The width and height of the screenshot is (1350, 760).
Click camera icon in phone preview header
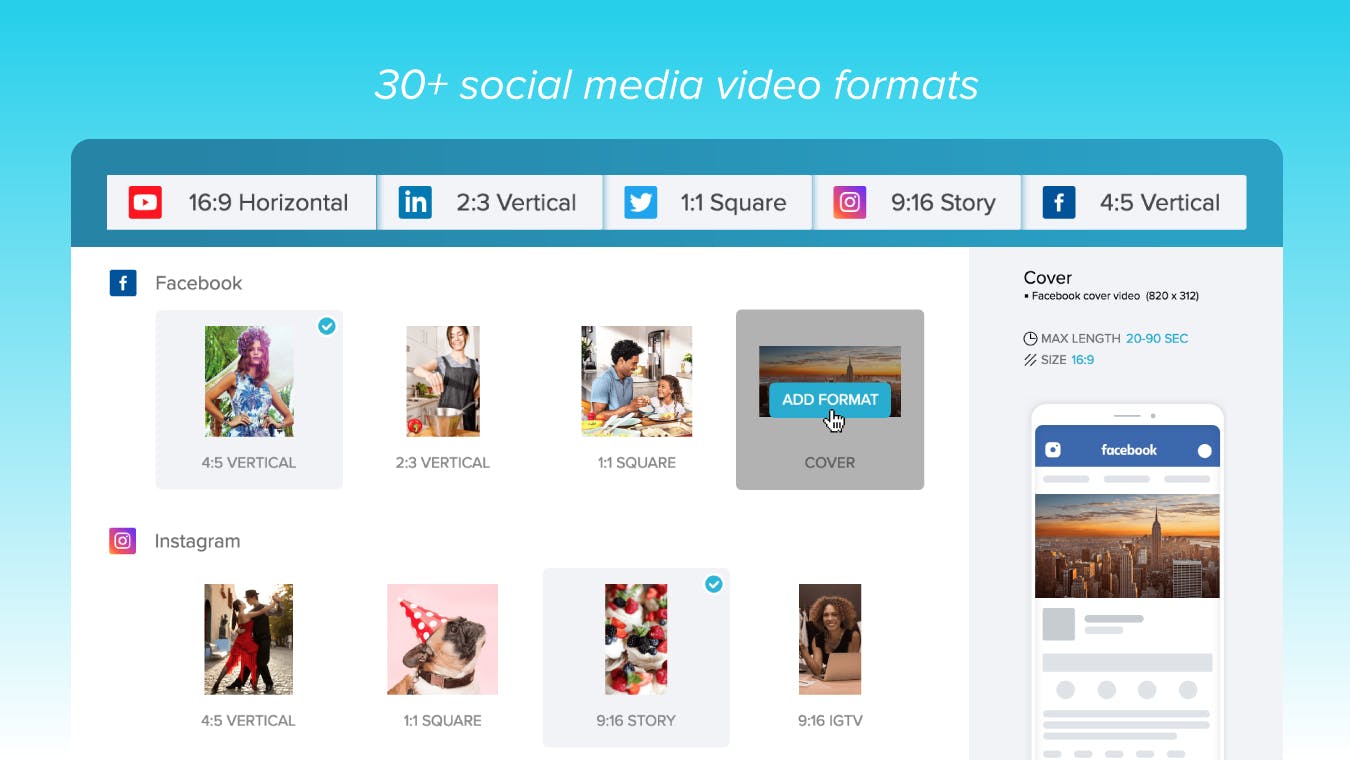coord(1053,450)
